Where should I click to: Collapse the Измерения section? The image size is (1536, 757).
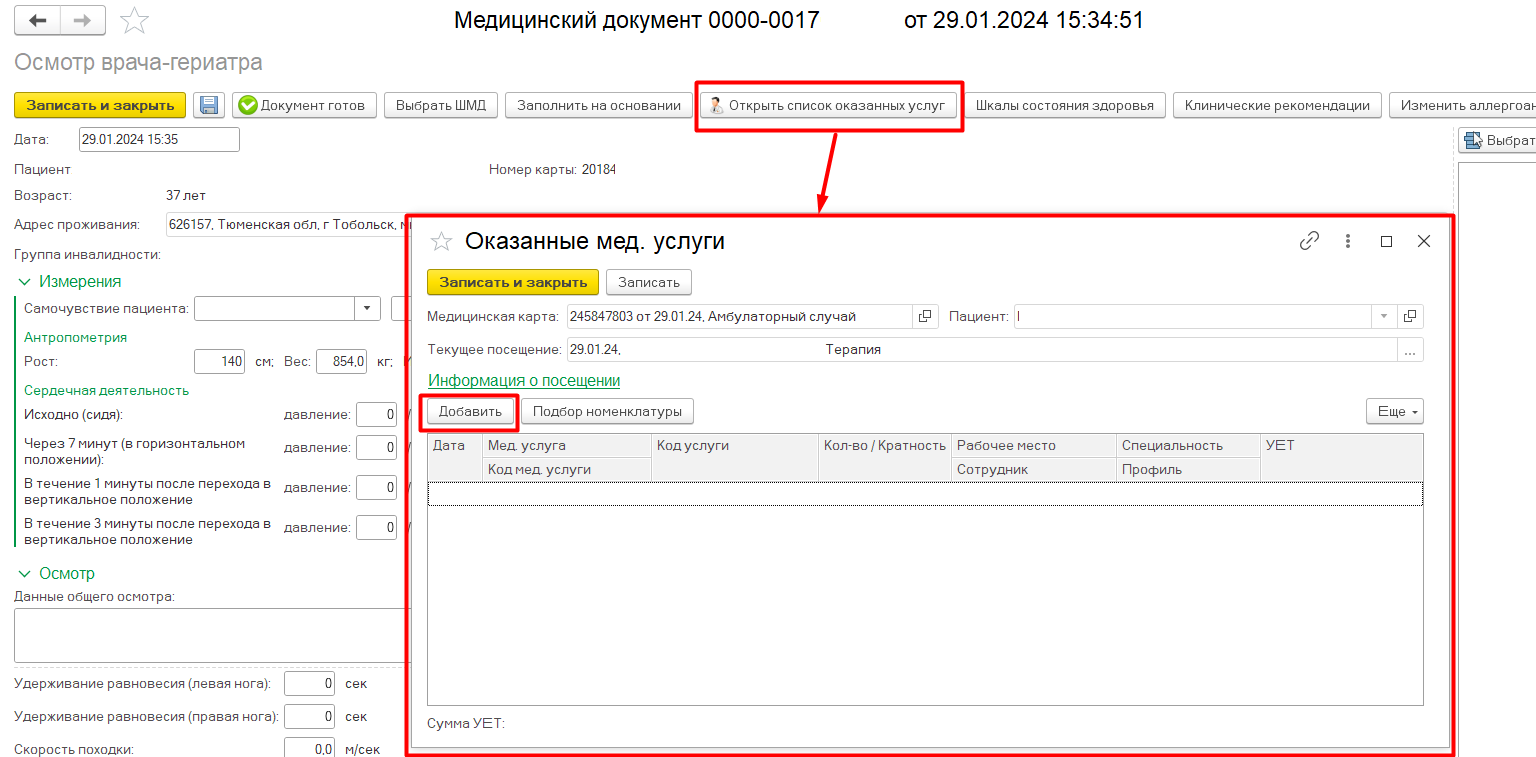(23, 282)
